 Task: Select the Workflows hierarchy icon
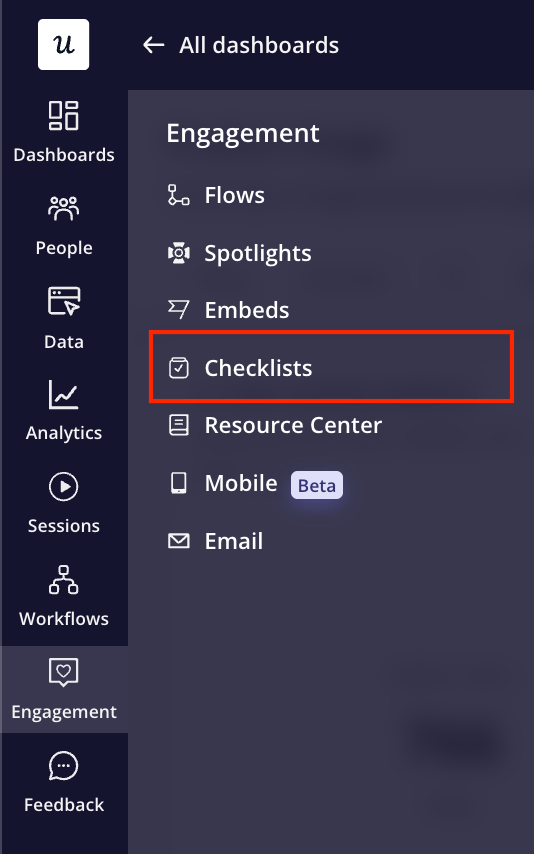pos(64,580)
